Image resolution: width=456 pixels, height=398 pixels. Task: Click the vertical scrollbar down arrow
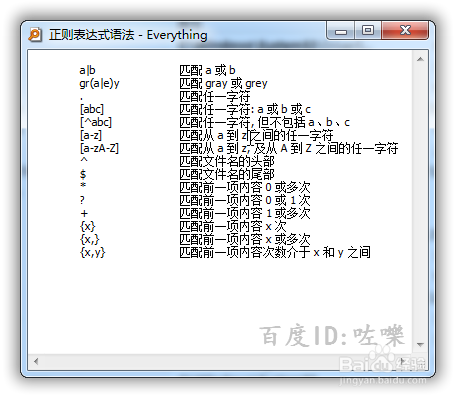click(x=420, y=345)
